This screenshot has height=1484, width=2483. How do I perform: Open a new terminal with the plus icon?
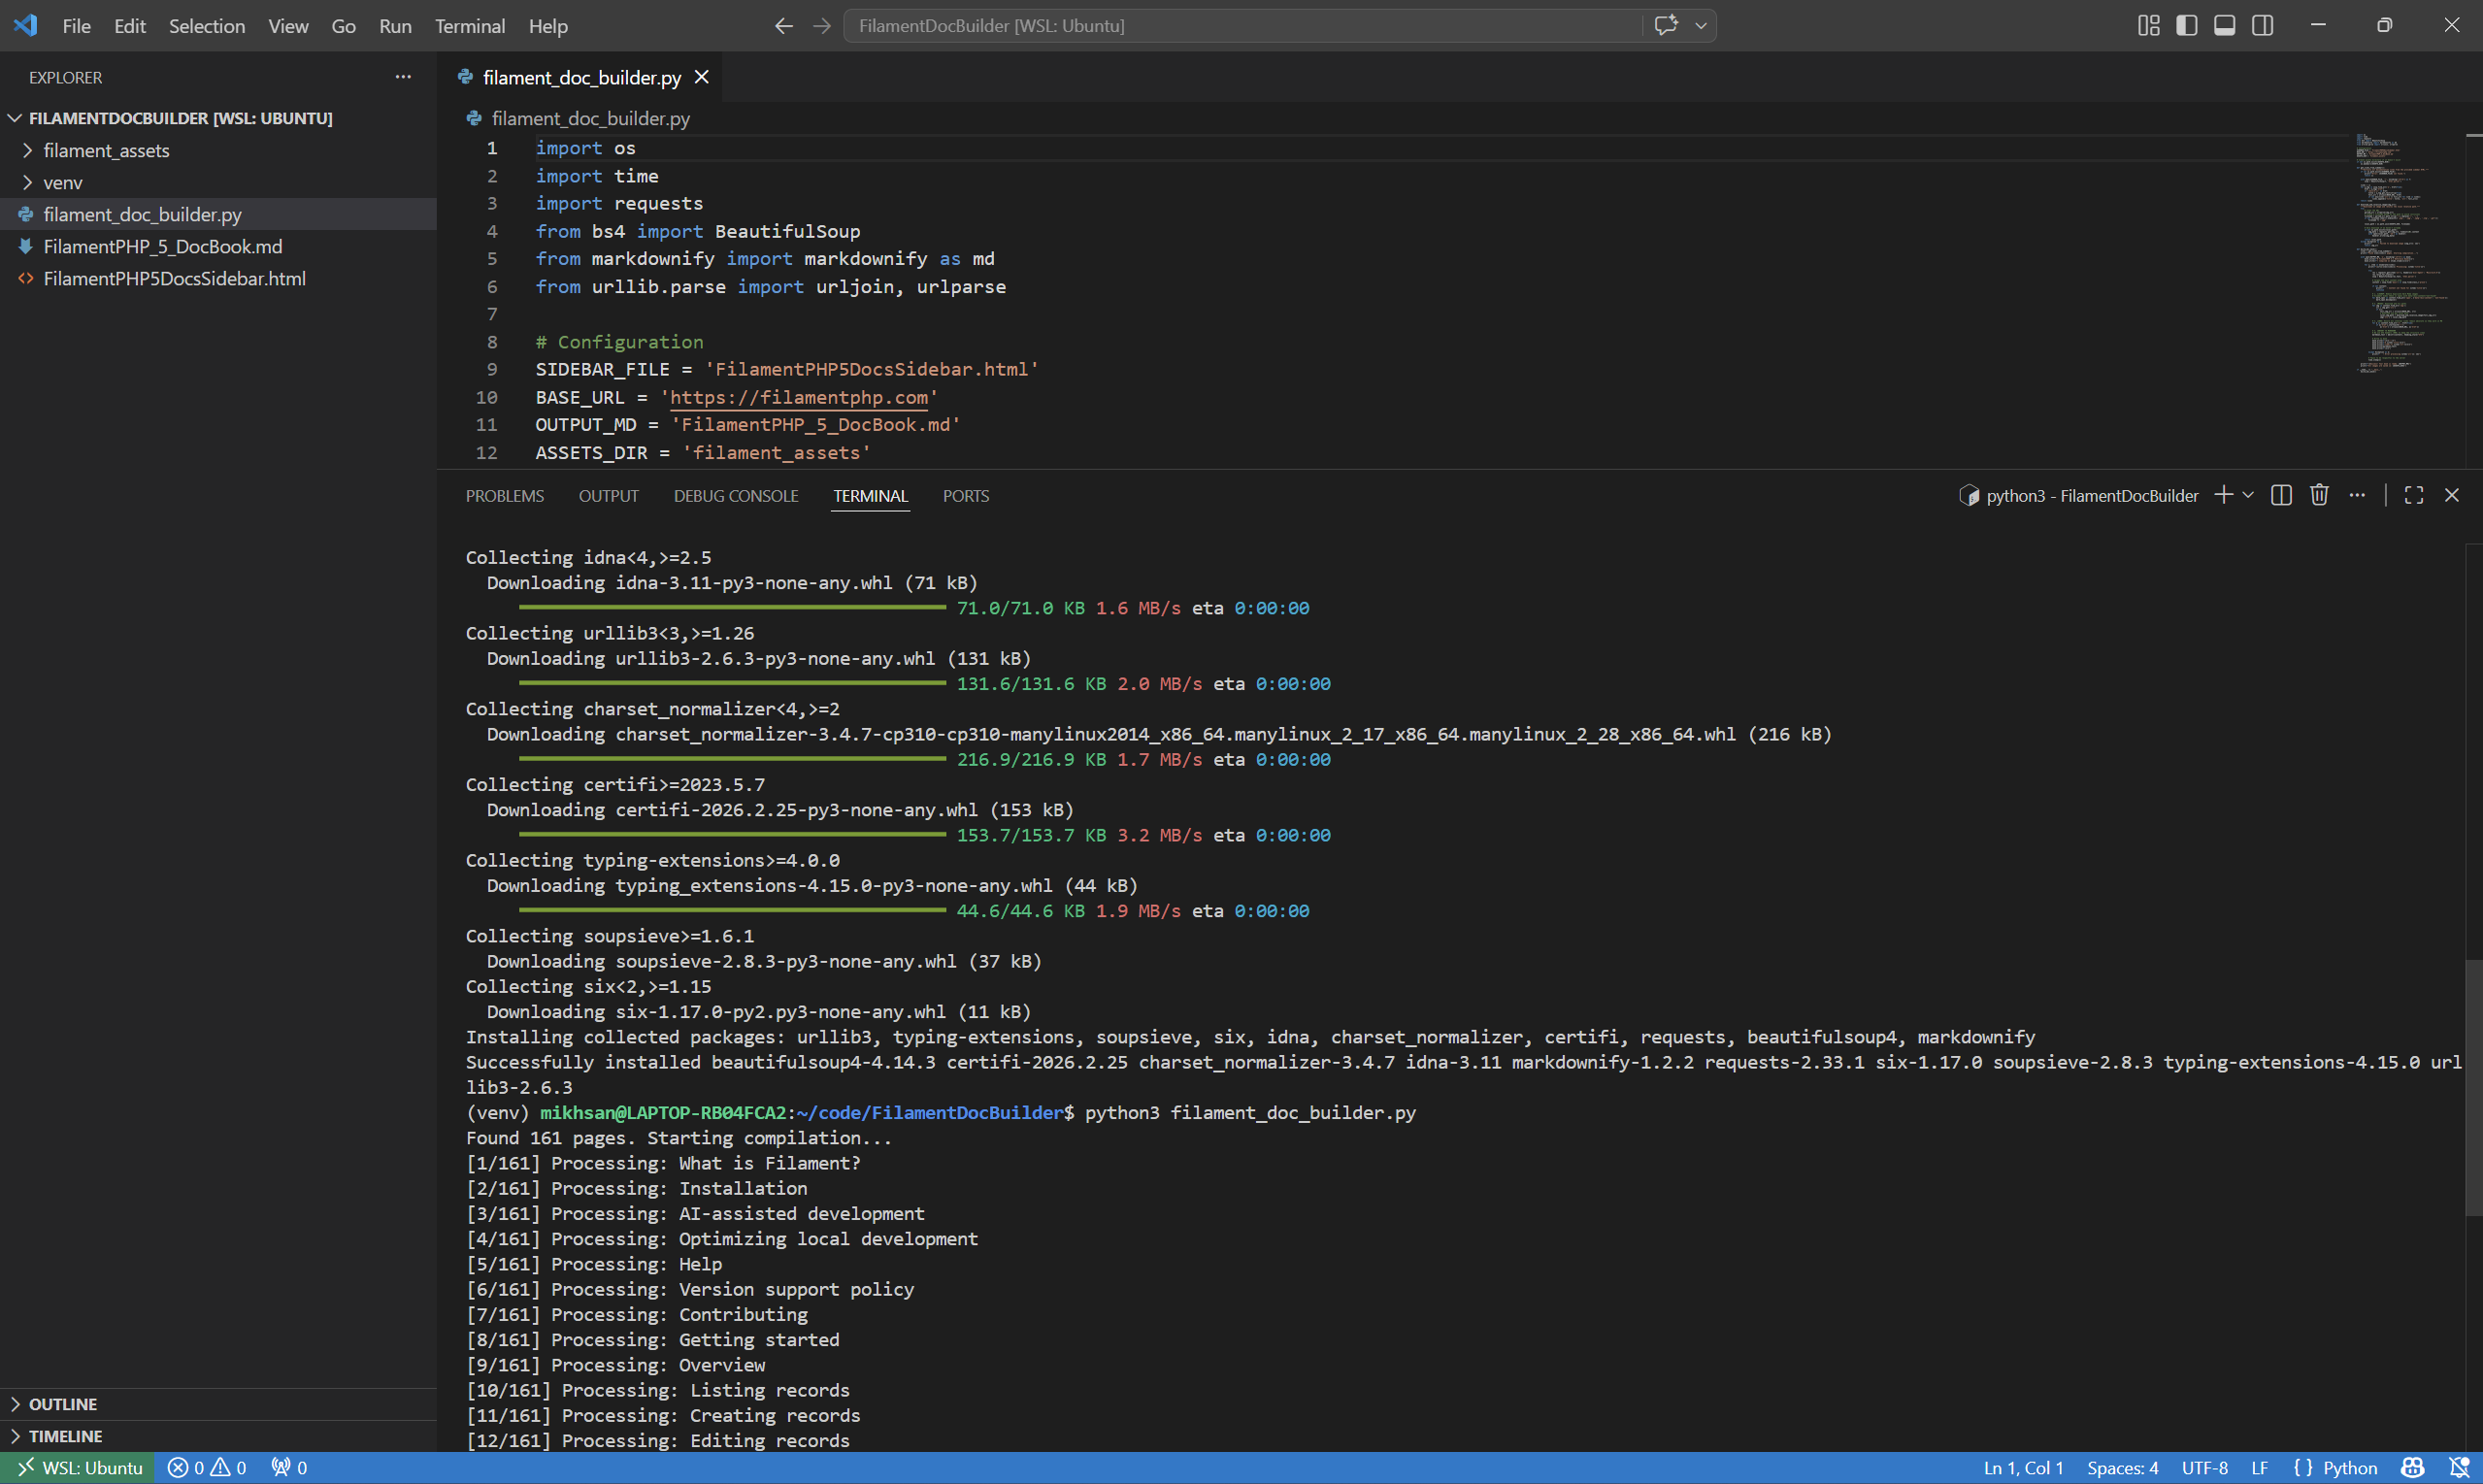pos(2222,495)
